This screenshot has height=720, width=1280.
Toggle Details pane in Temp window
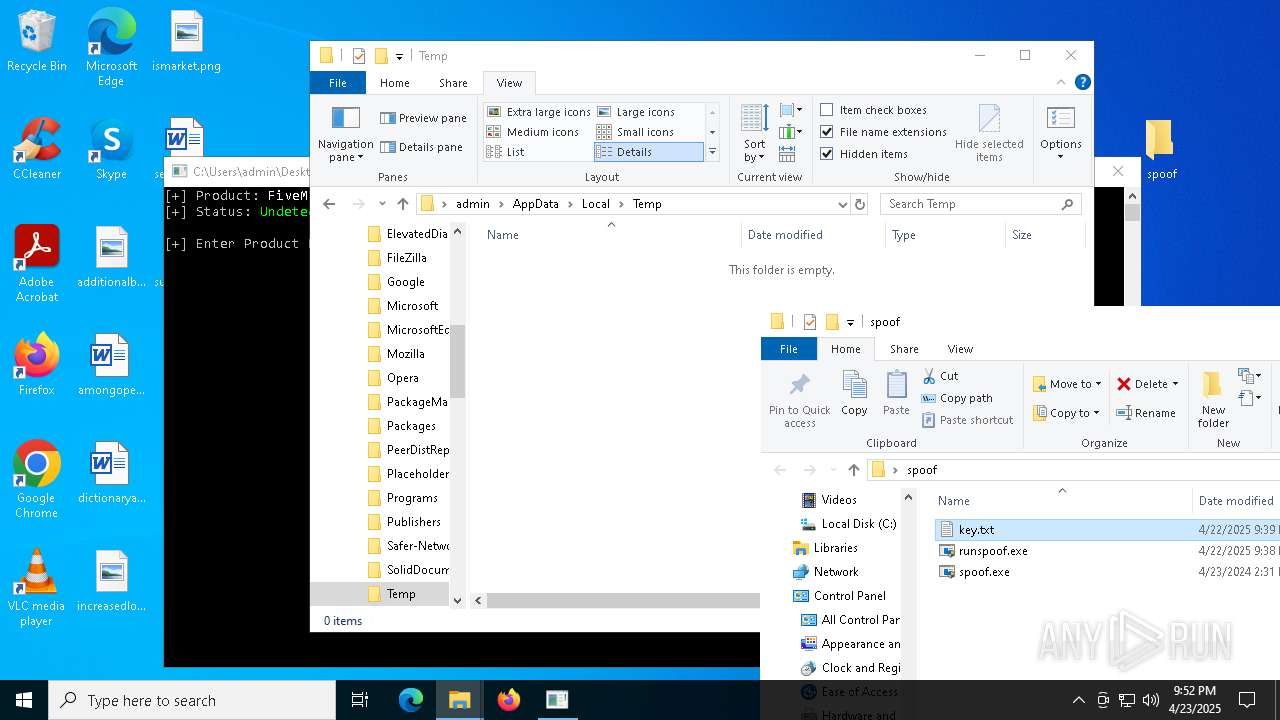pyautogui.click(x=421, y=147)
